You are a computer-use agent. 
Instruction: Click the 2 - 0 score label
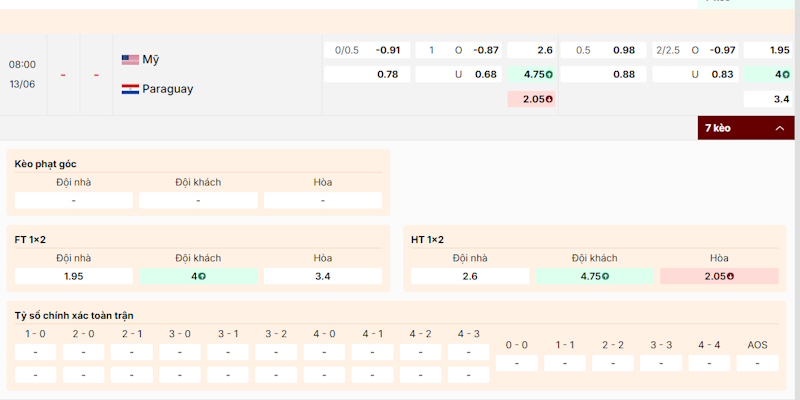83,334
